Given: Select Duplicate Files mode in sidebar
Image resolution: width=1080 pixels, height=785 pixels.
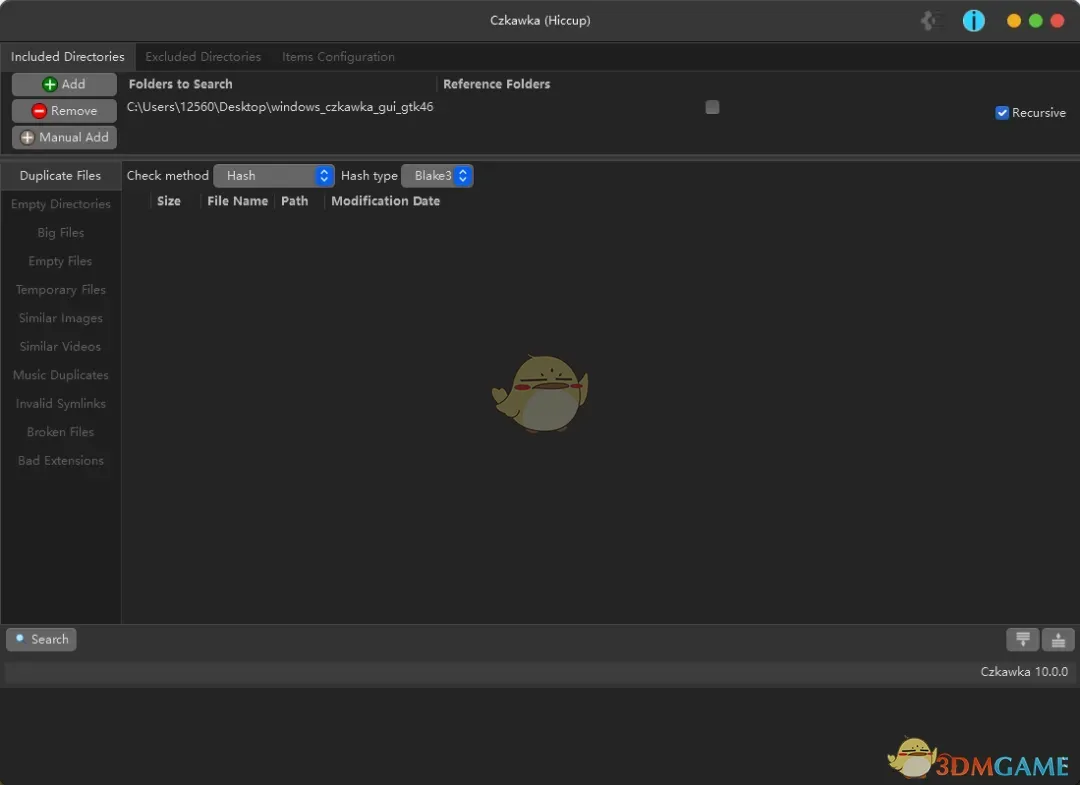Looking at the screenshot, I should [60, 175].
